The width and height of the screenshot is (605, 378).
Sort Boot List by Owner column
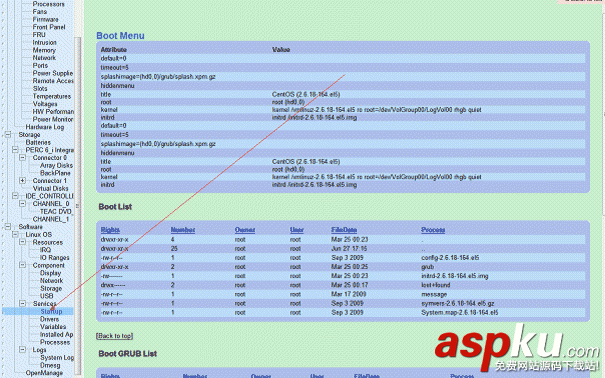(x=245, y=230)
